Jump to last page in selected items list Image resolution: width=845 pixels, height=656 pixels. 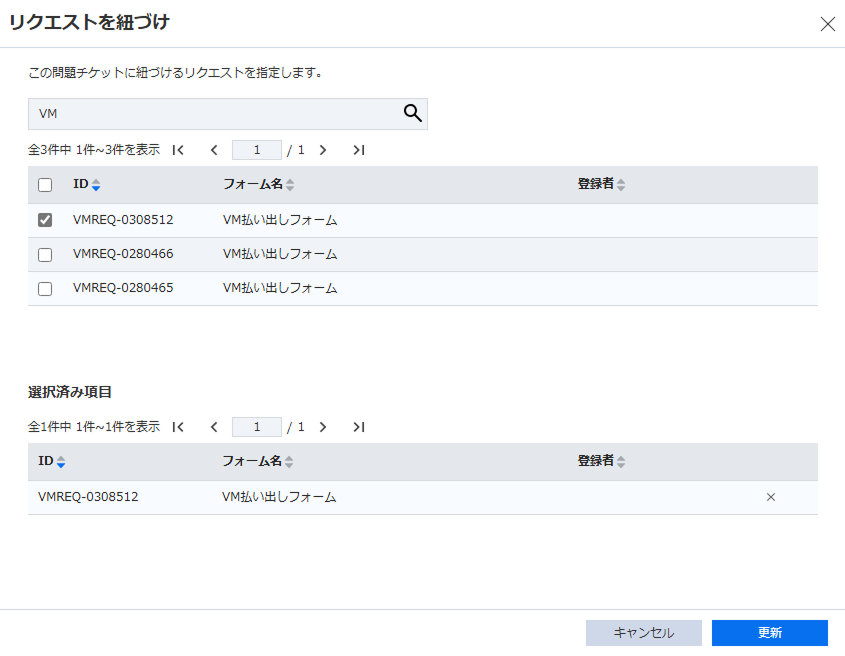tap(358, 427)
